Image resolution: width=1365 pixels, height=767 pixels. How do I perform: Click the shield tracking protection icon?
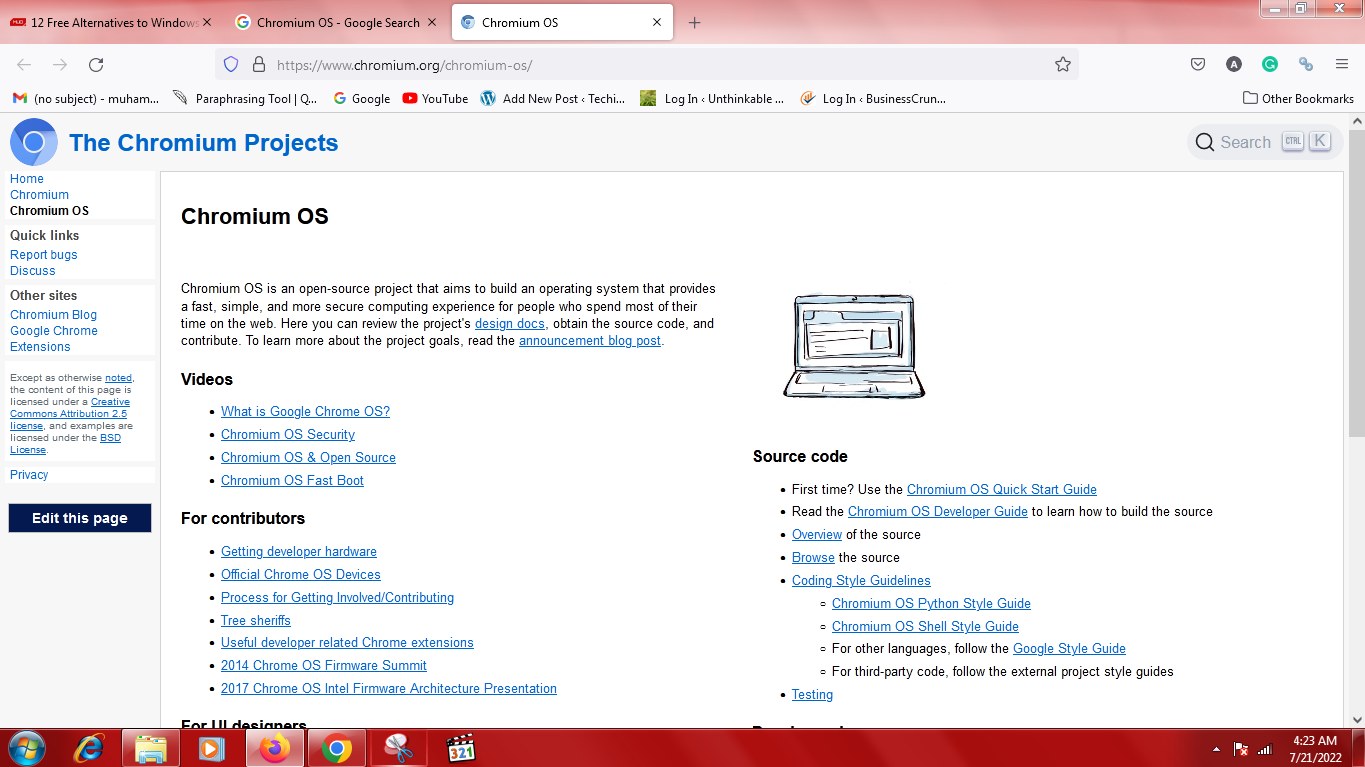(231, 64)
